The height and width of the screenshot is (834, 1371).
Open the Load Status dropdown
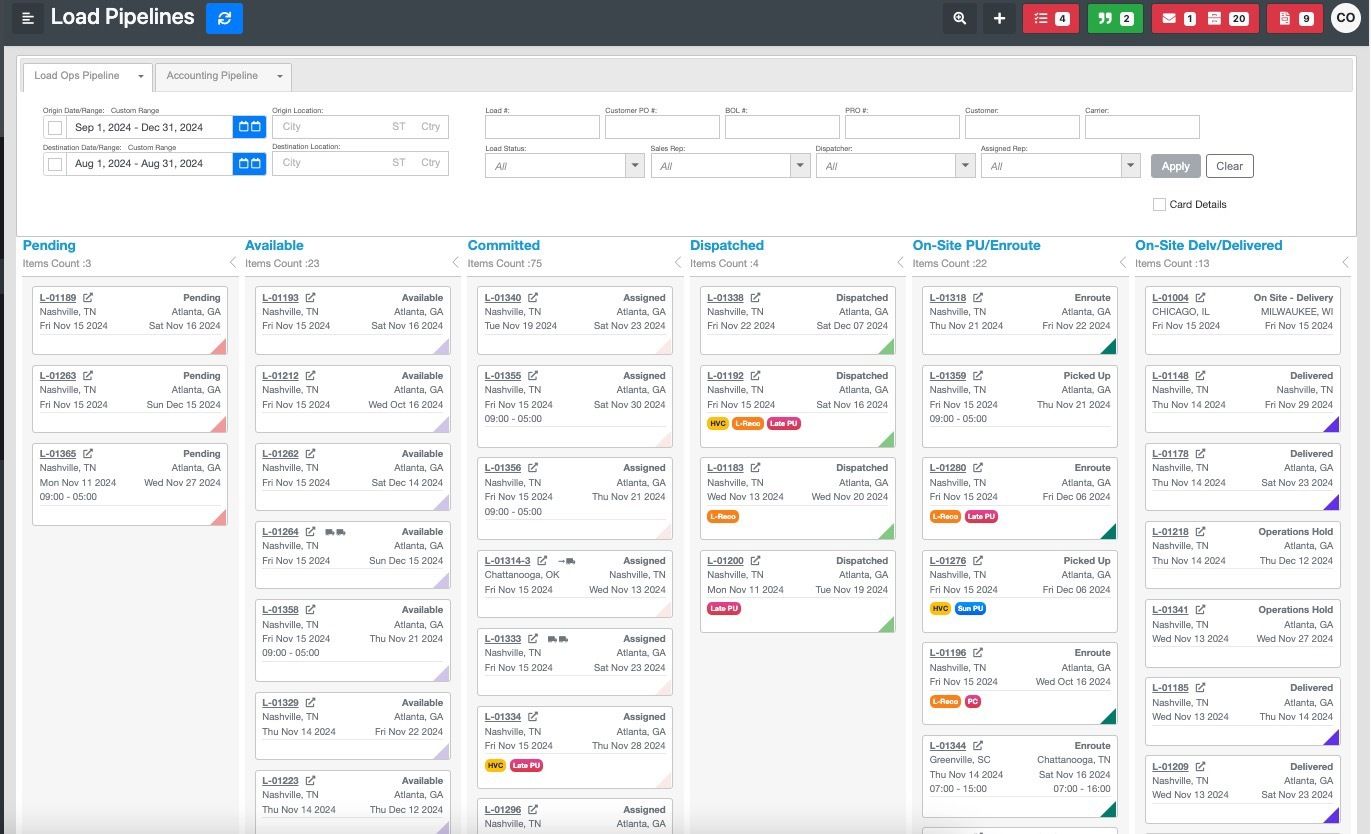(x=633, y=164)
